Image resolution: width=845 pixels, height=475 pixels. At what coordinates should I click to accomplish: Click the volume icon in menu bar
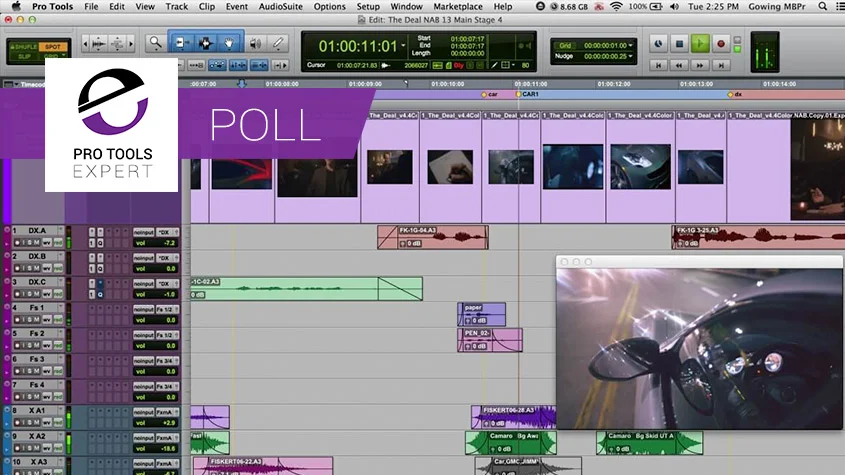tap(674, 6)
